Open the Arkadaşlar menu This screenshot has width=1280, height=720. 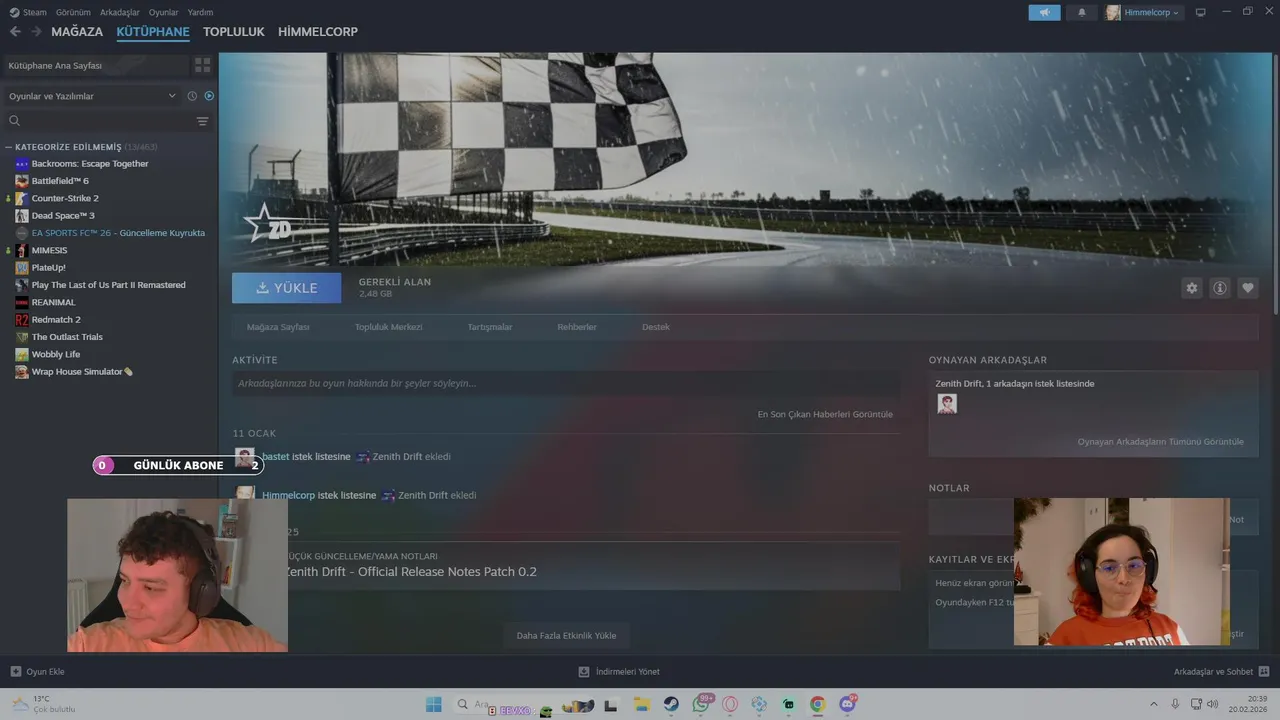[x=120, y=12]
